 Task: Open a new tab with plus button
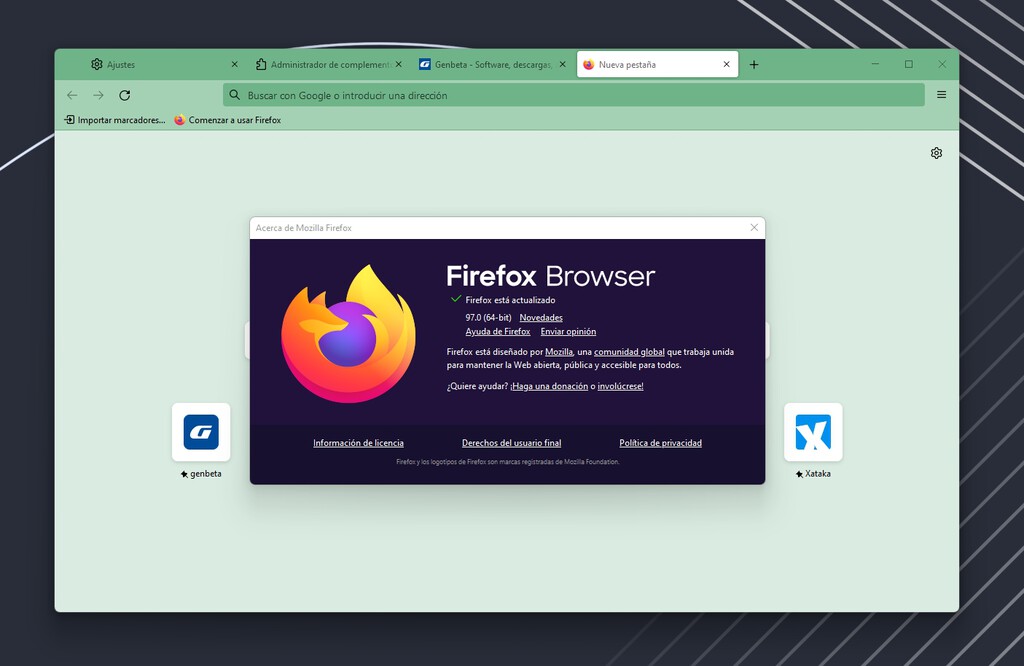coord(754,65)
